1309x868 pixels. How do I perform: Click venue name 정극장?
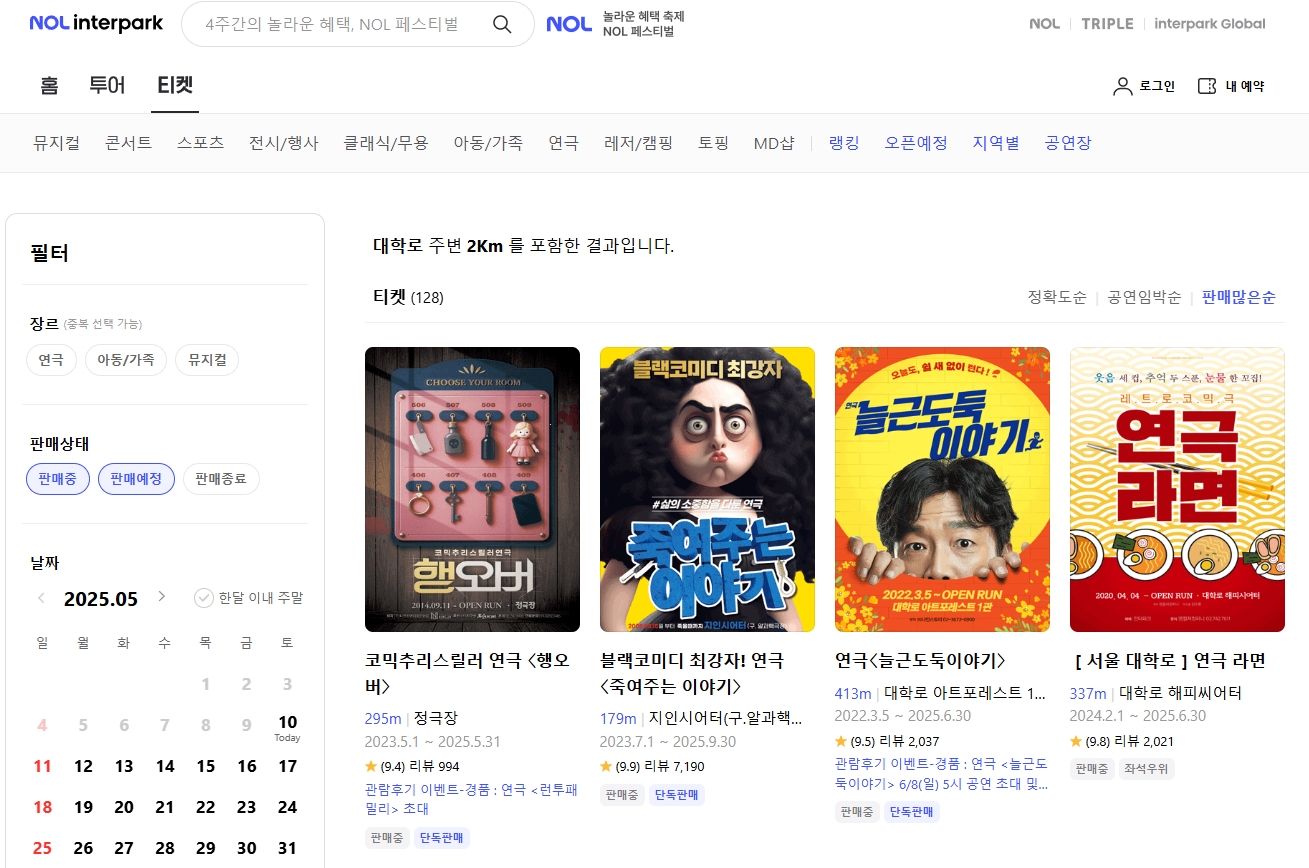pos(436,718)
